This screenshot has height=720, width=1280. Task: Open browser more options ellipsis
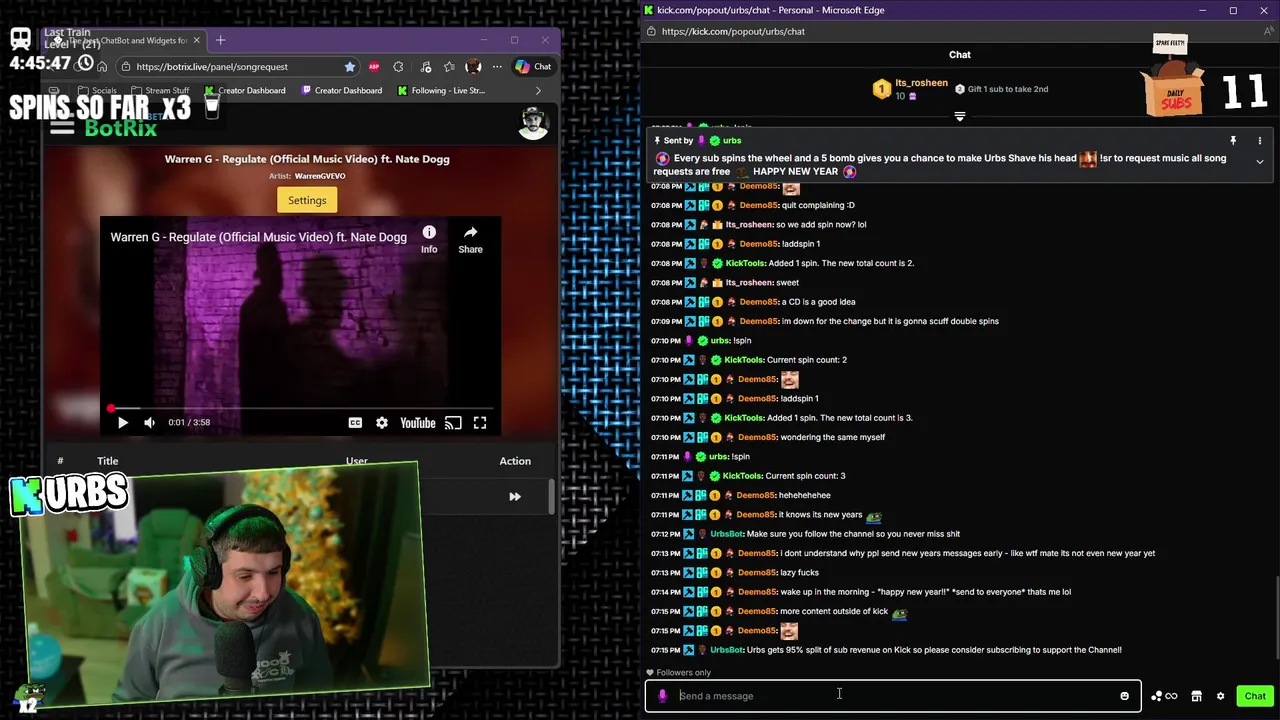tap(495, 67)
